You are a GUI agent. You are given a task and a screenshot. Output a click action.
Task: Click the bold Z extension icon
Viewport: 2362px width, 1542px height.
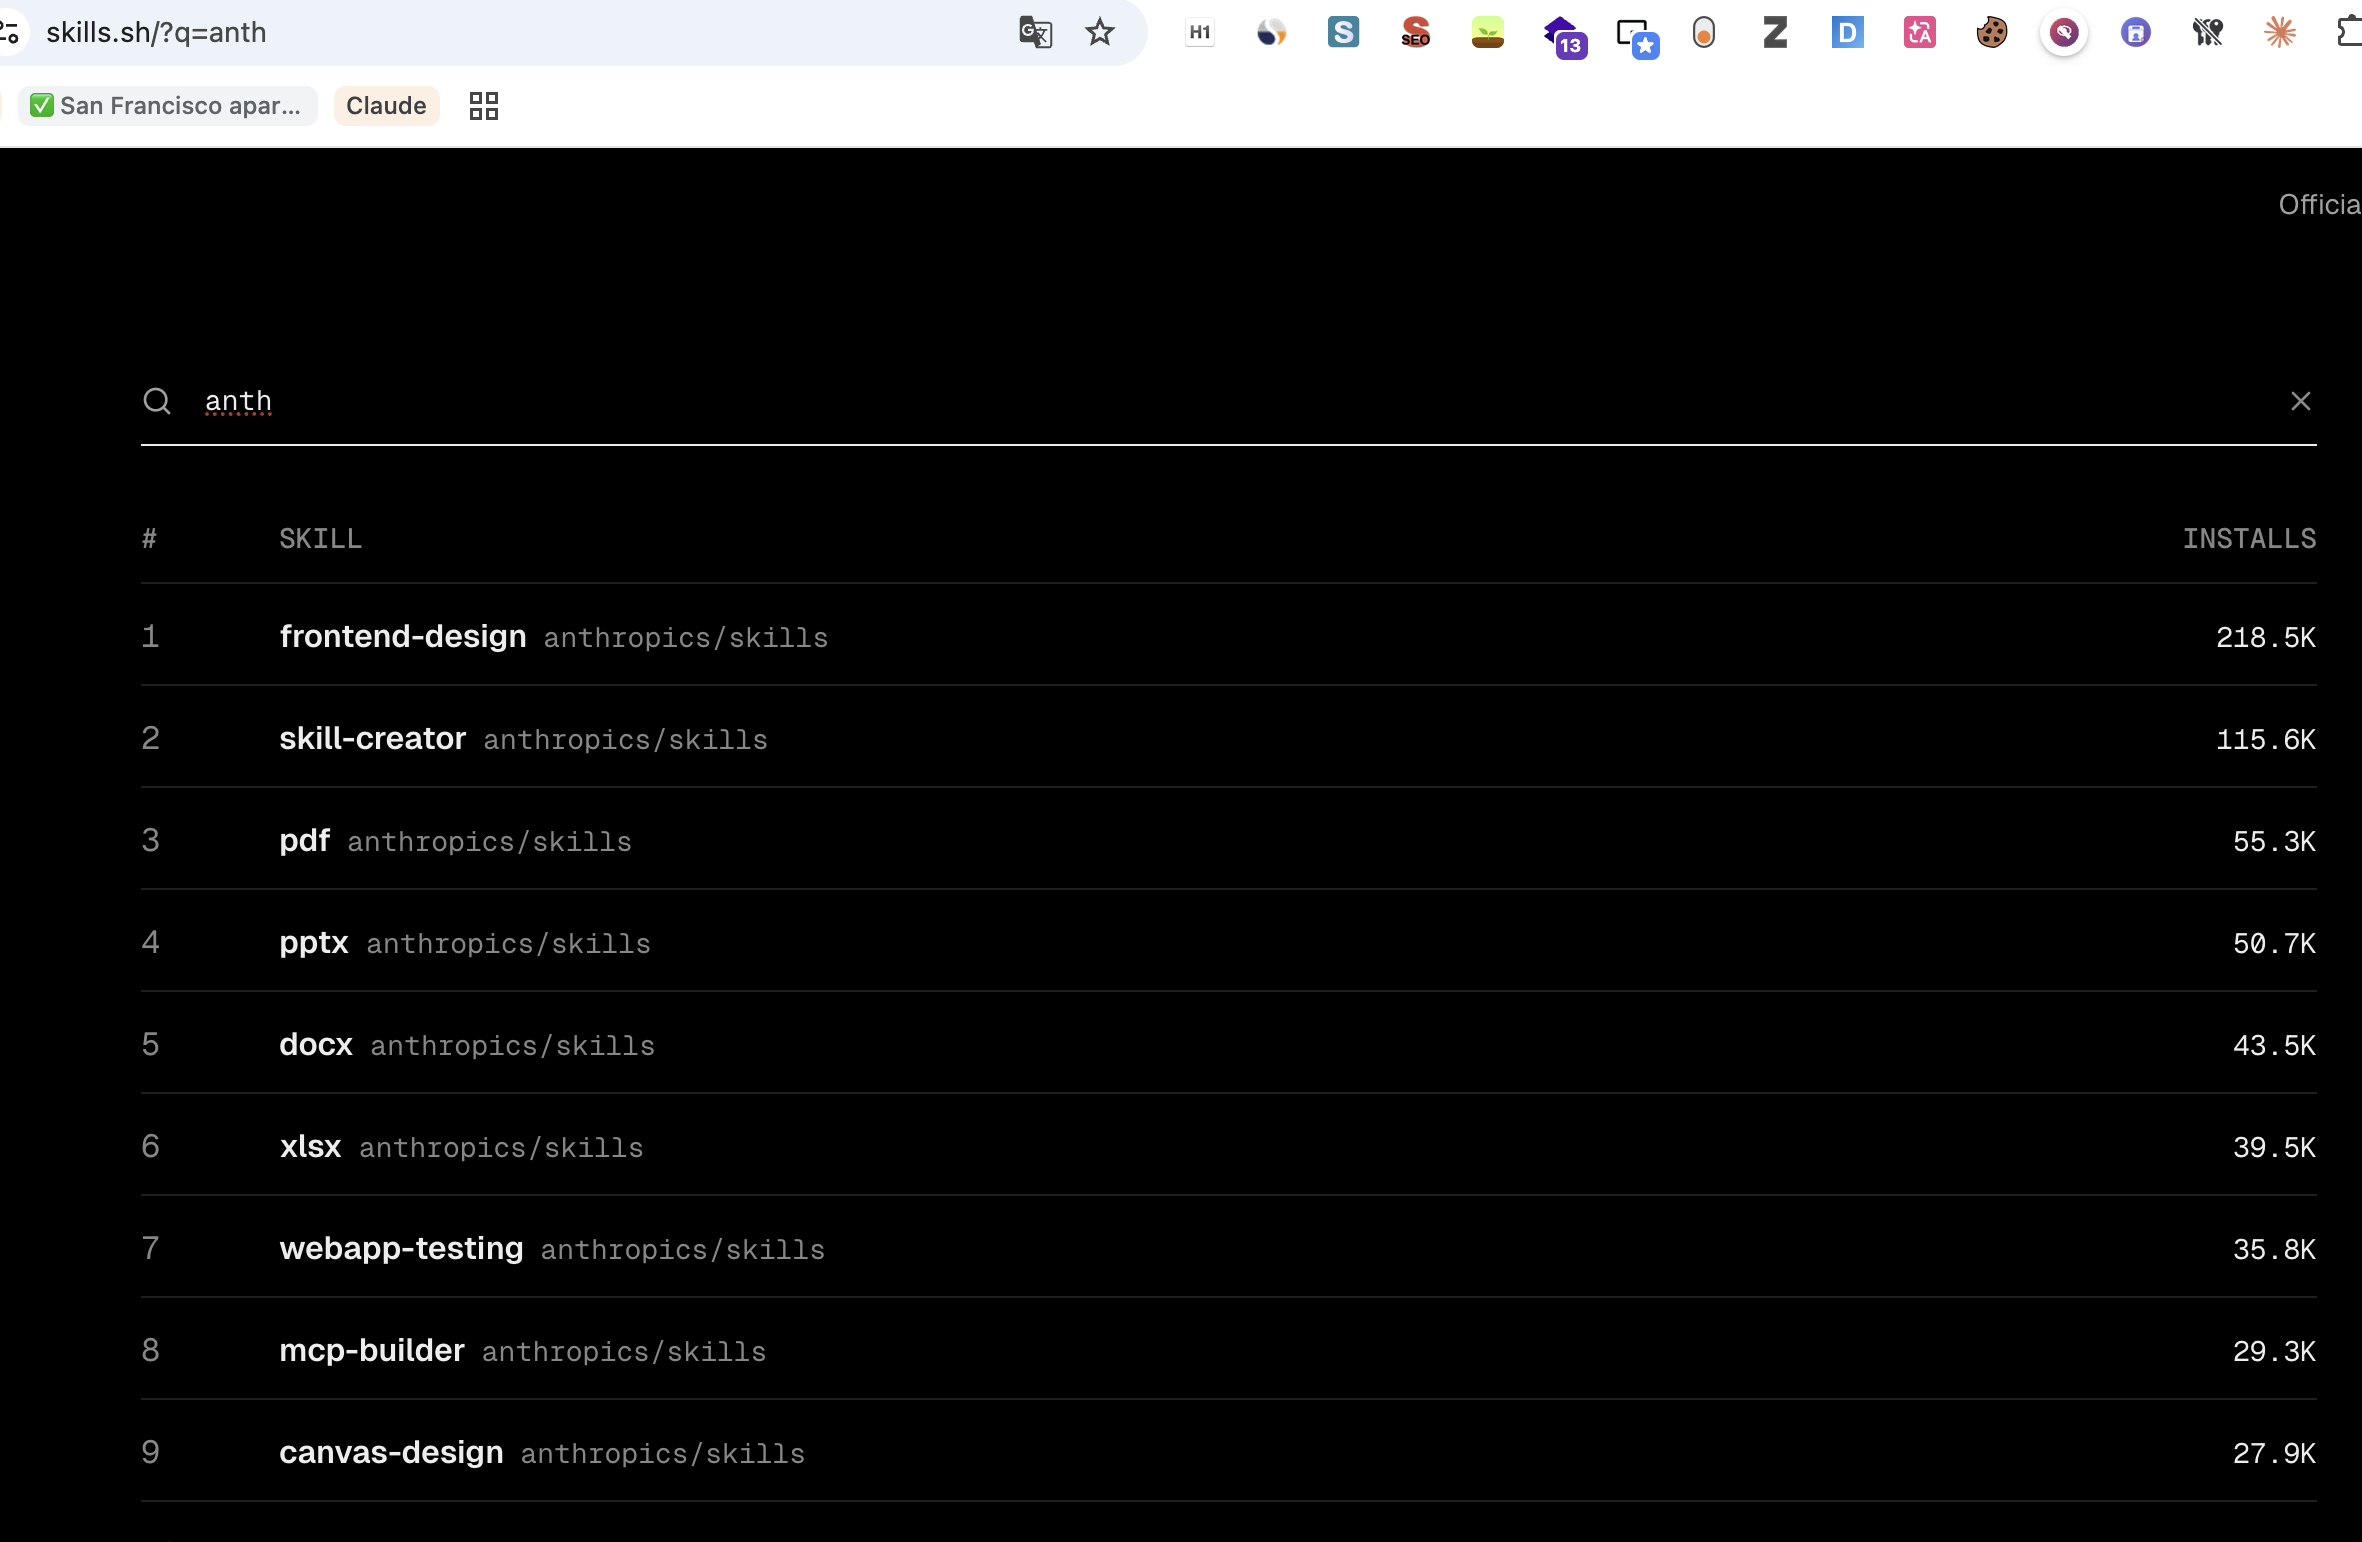pos(1775,33)
